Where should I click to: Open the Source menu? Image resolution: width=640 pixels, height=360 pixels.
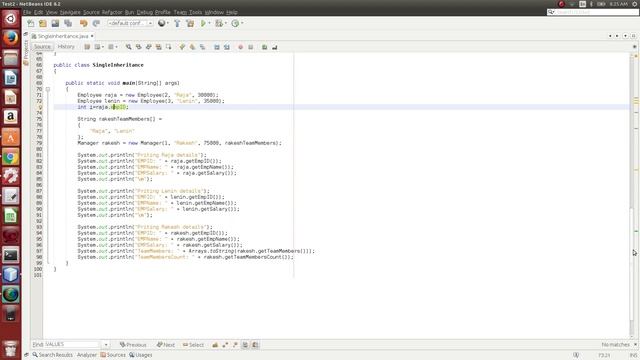[91, 12]
